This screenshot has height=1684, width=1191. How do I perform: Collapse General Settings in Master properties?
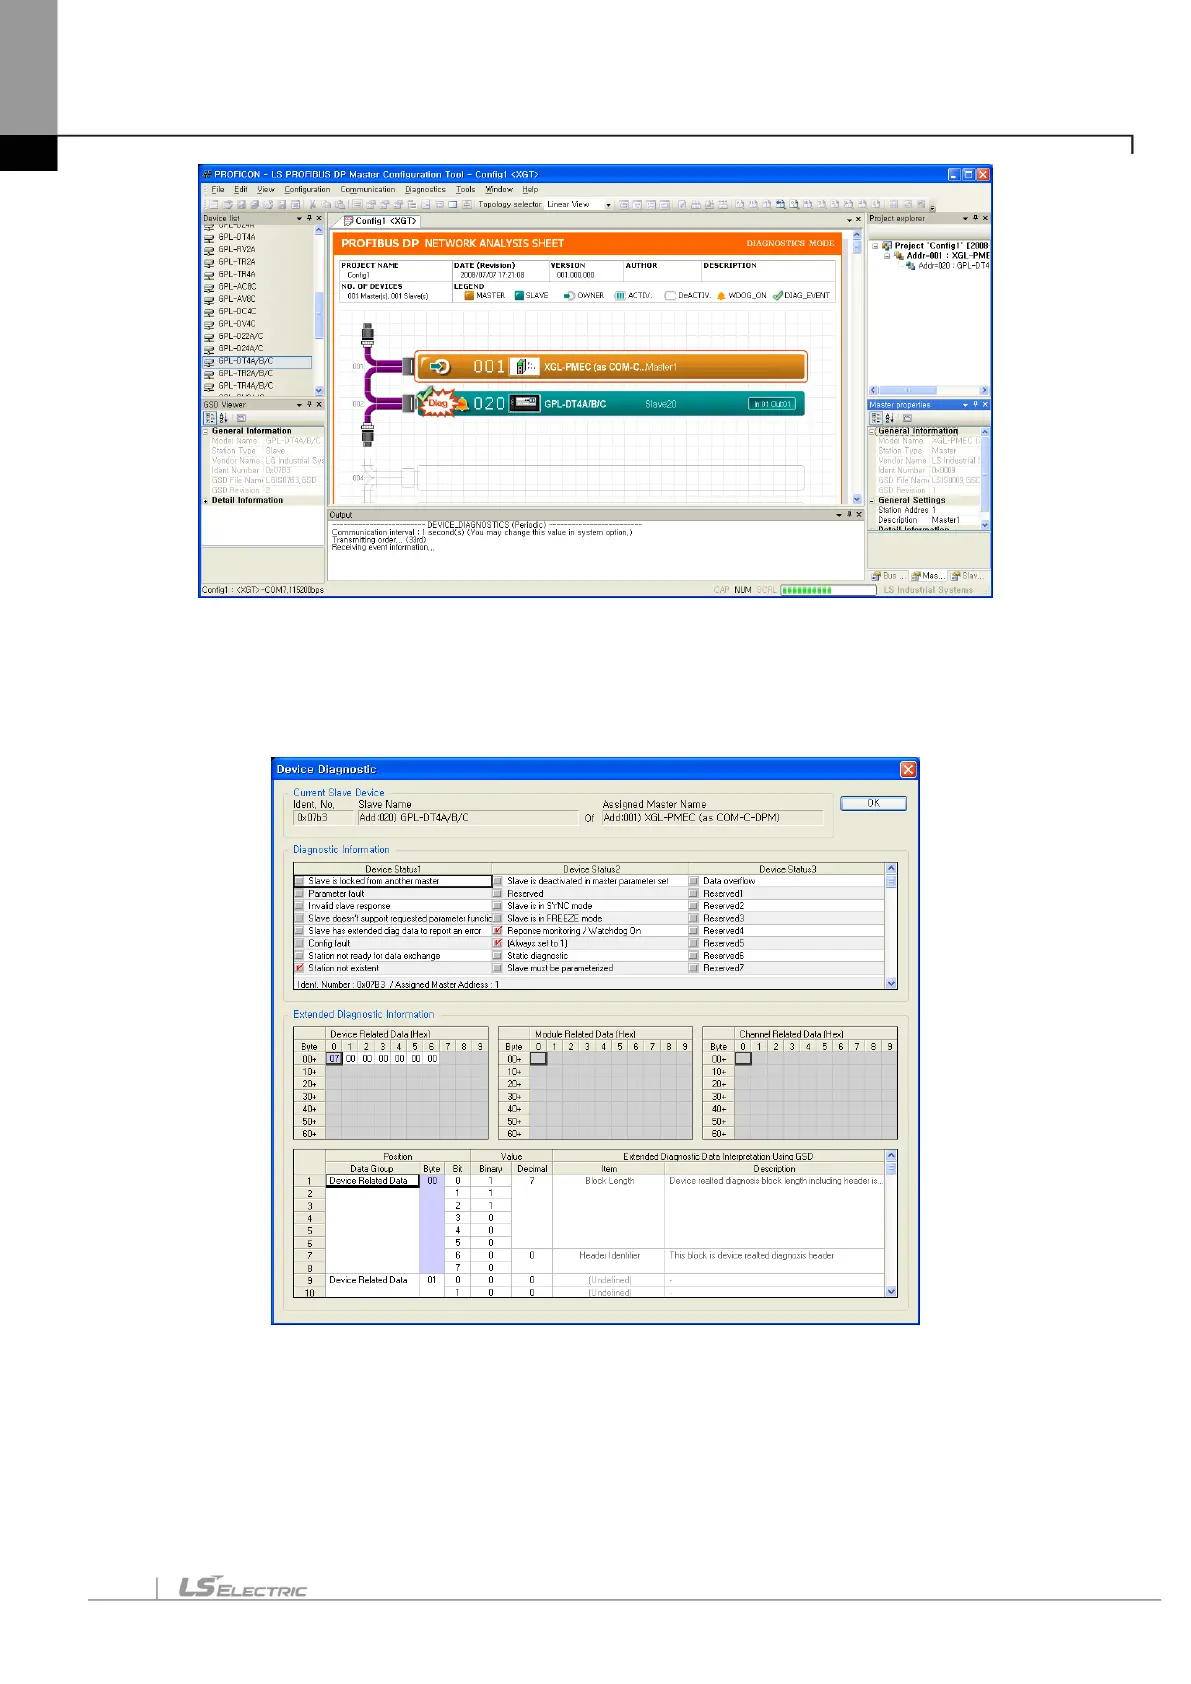(872, 501)
